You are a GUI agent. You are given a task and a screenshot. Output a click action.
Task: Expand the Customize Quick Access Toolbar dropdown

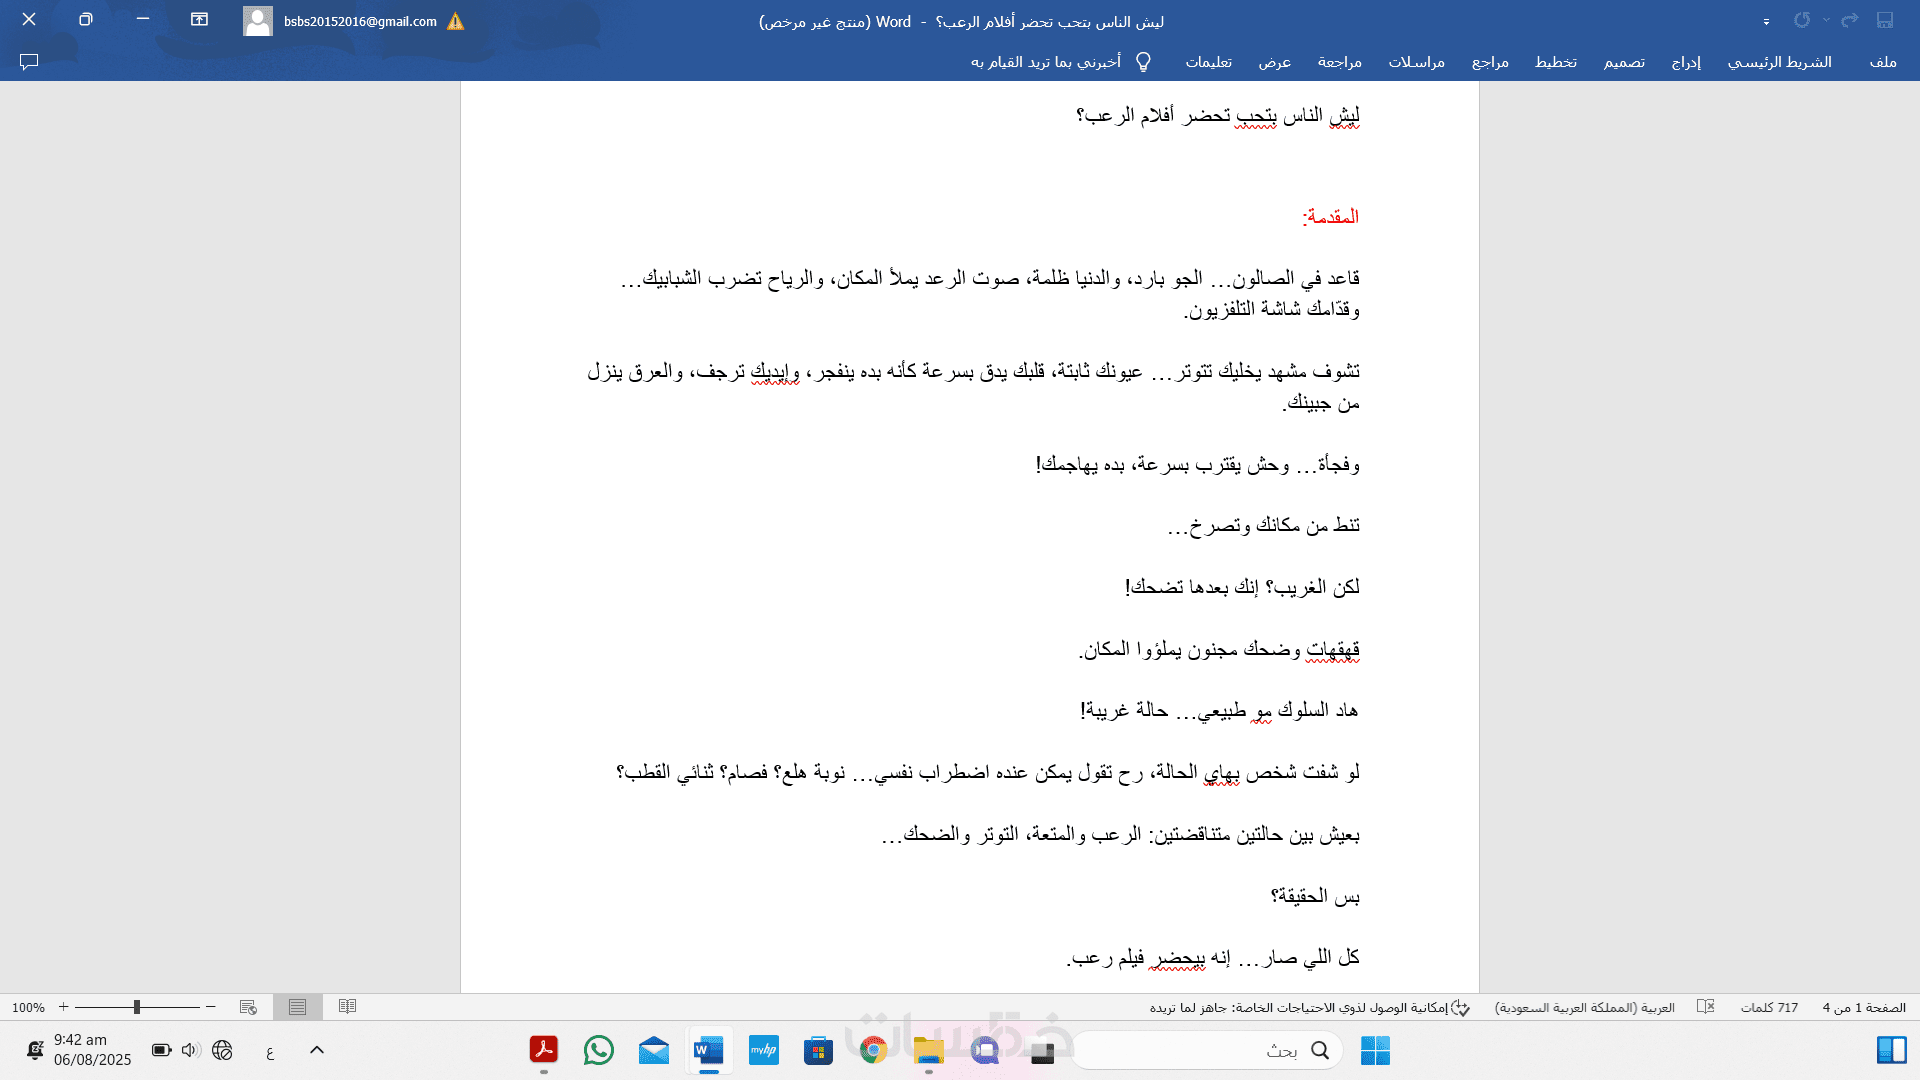[1766, 21]
